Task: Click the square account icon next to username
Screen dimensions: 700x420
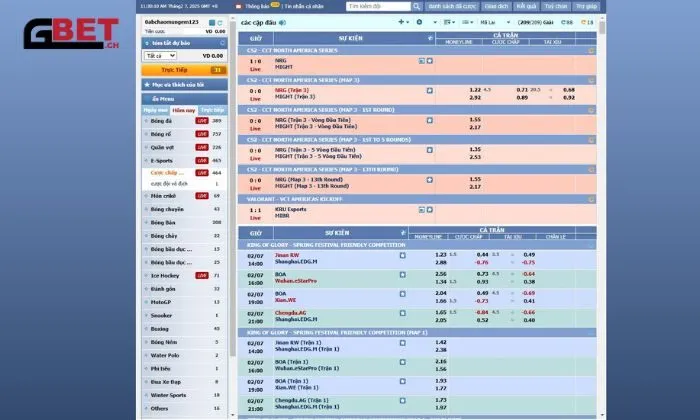Action: point(212,22)
